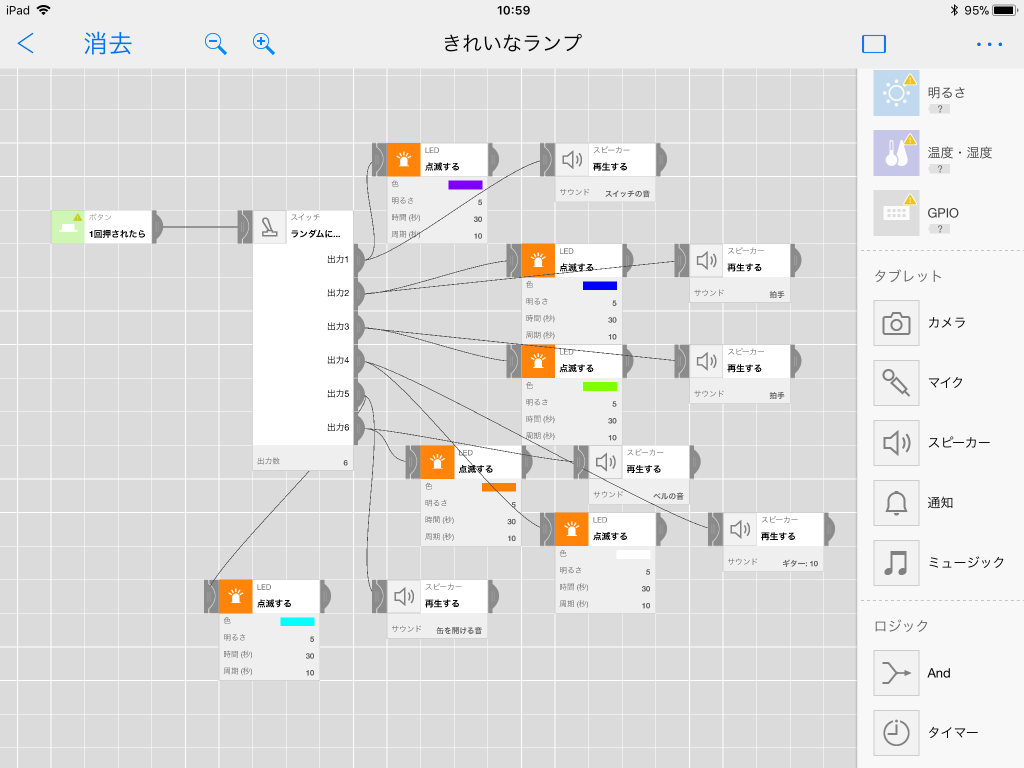Tap the ランダムに switch mode label
Viewport: 1024px width, 768px height.
(x=315, y=234)
